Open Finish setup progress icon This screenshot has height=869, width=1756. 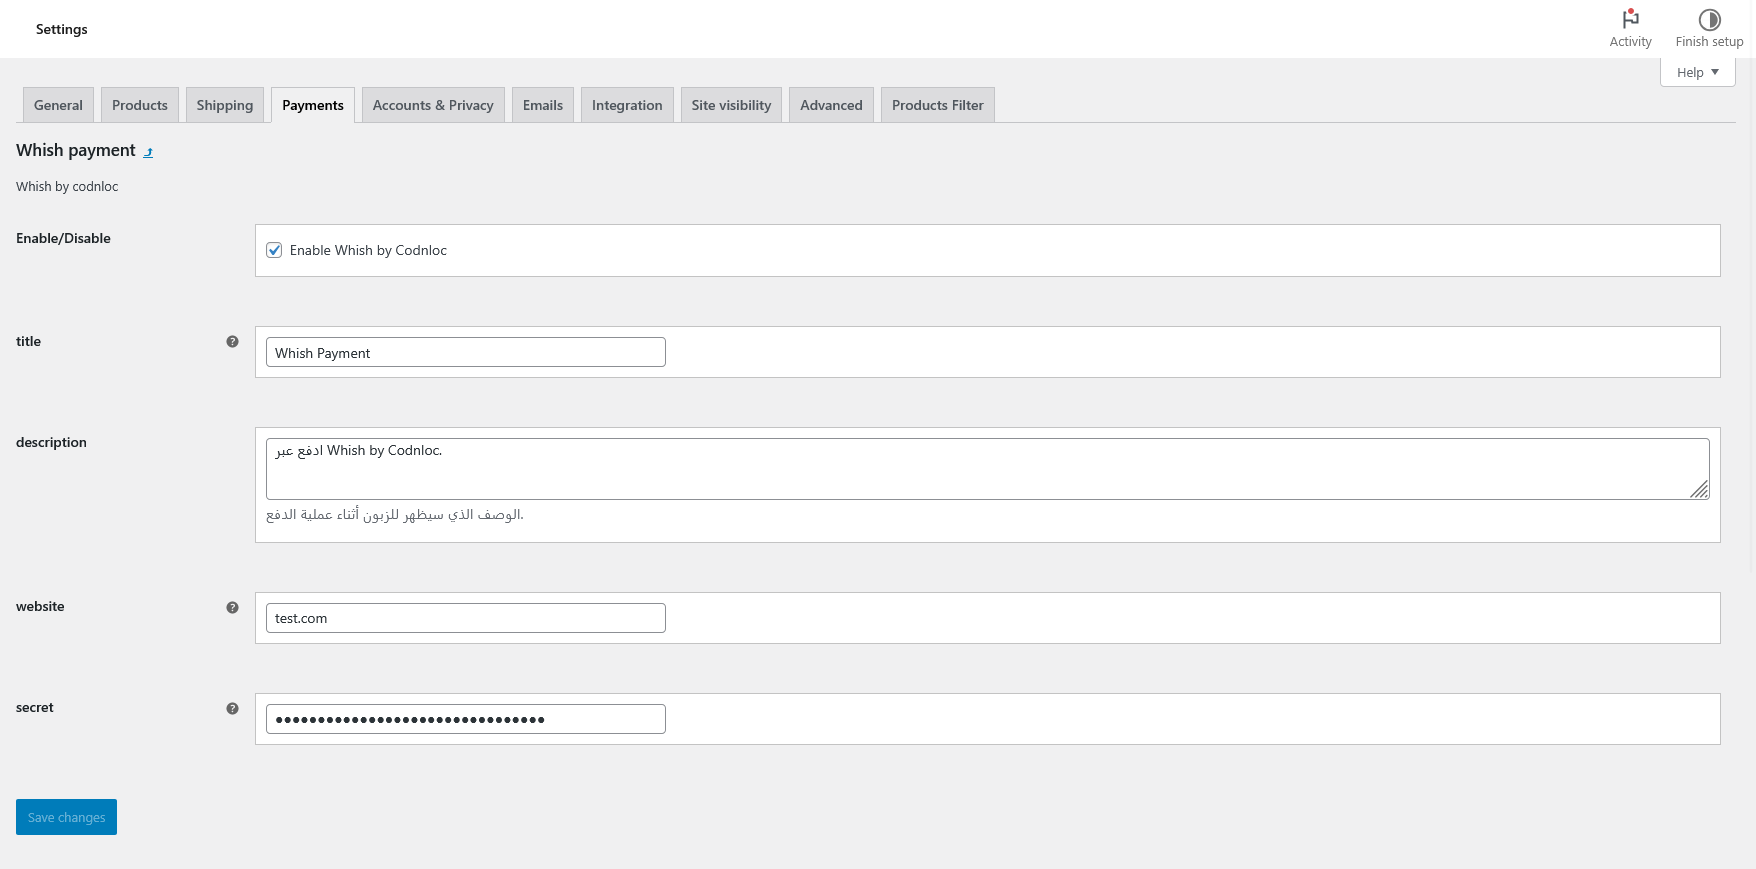click(x=1709, y=19)
